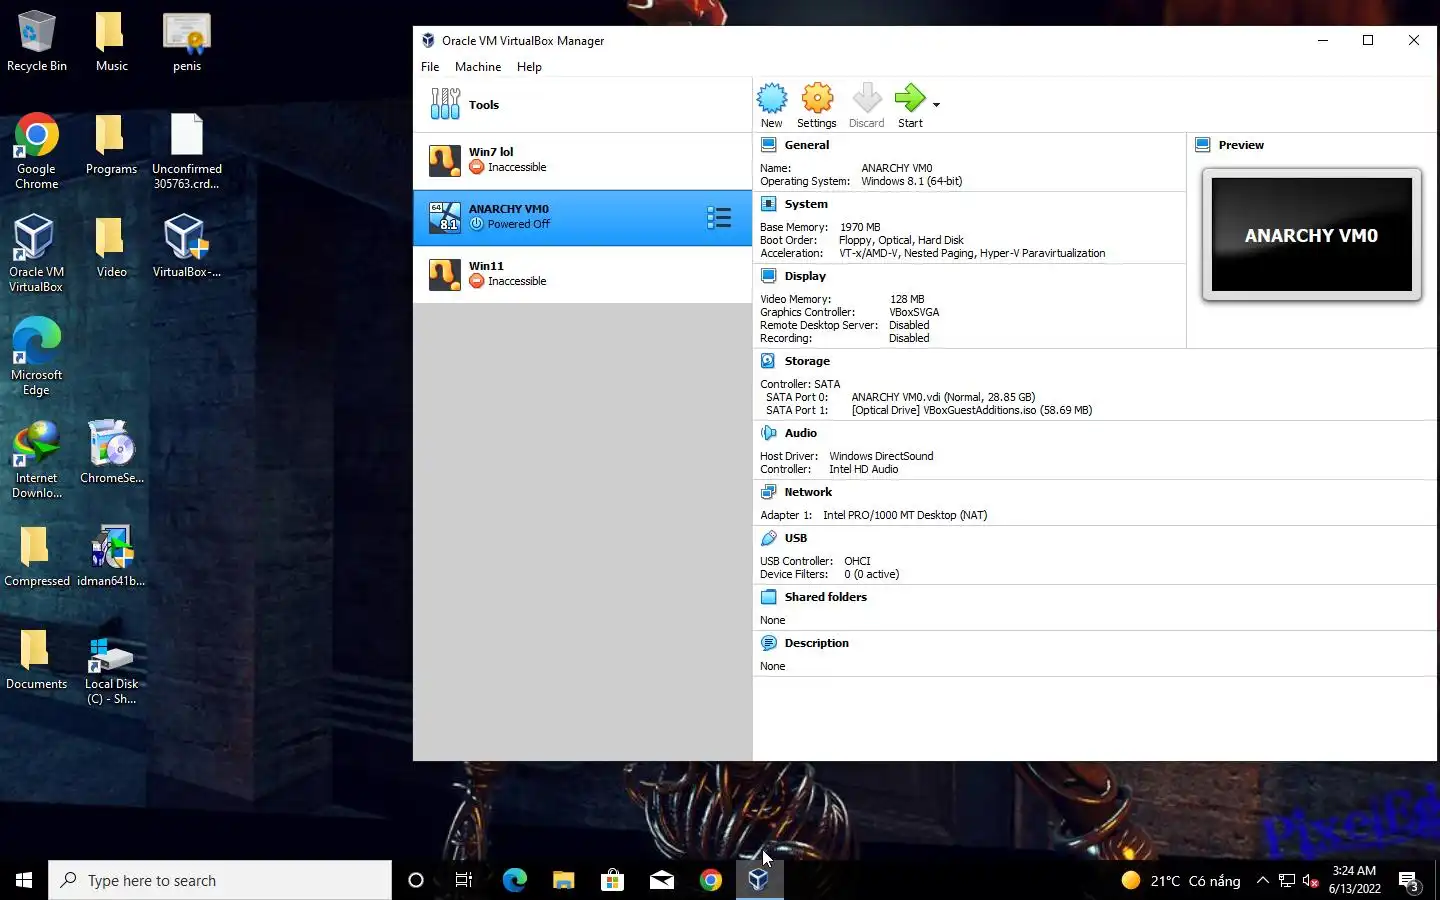Open the notification center icon
1440x900 pixels.
(x=1408, y=881)
